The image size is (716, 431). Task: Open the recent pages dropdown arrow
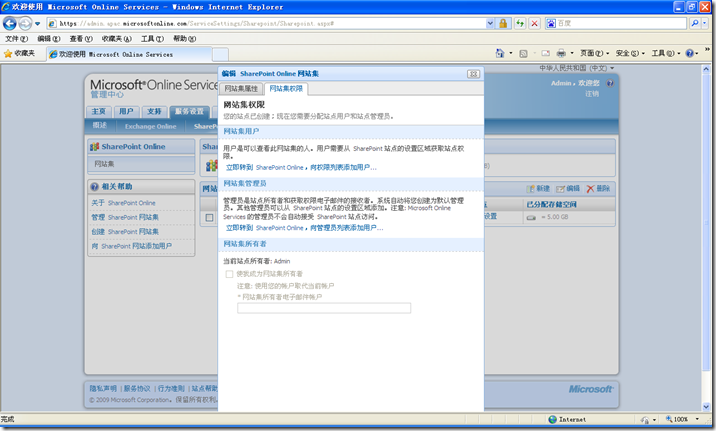point(37,23)
